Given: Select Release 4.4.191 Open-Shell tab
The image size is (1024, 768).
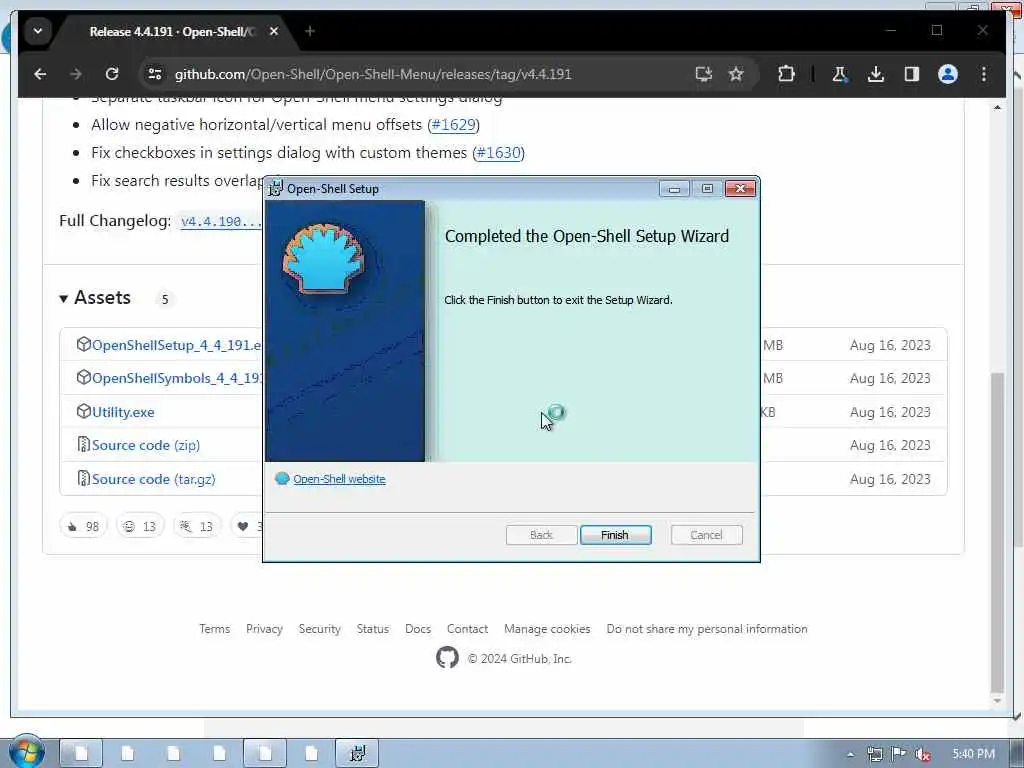Looking at the screenshot, I should coord(172,31).
